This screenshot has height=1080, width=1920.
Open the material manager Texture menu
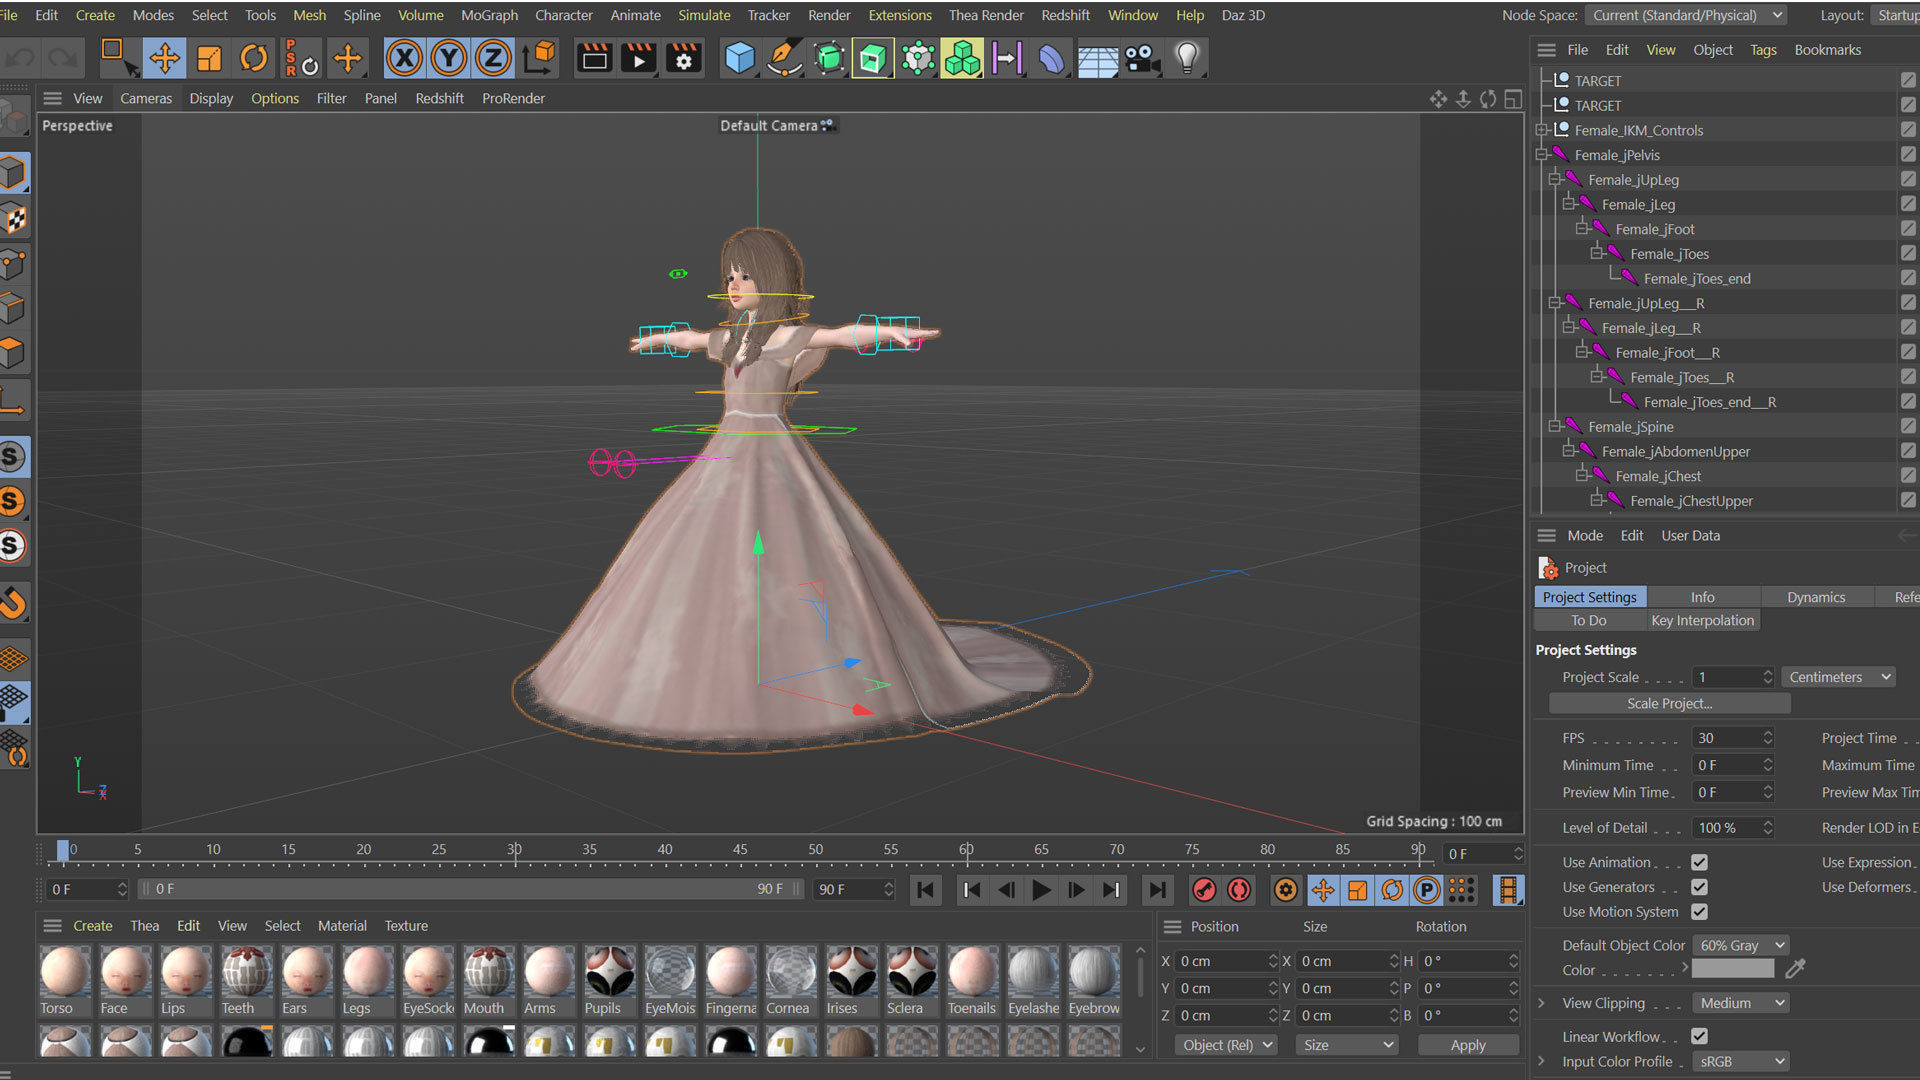[x=406, y=926]
